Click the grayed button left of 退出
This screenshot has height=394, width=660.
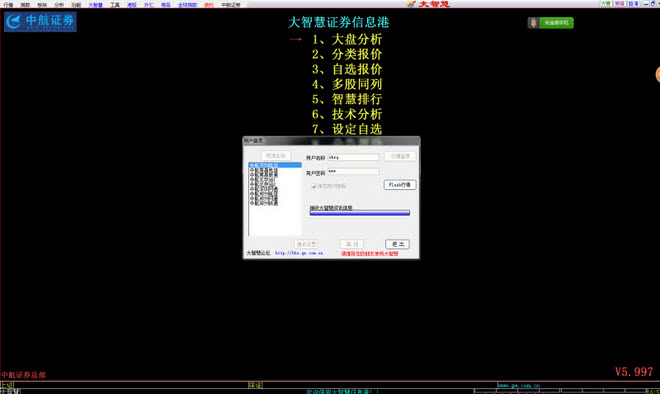[351, 244]
